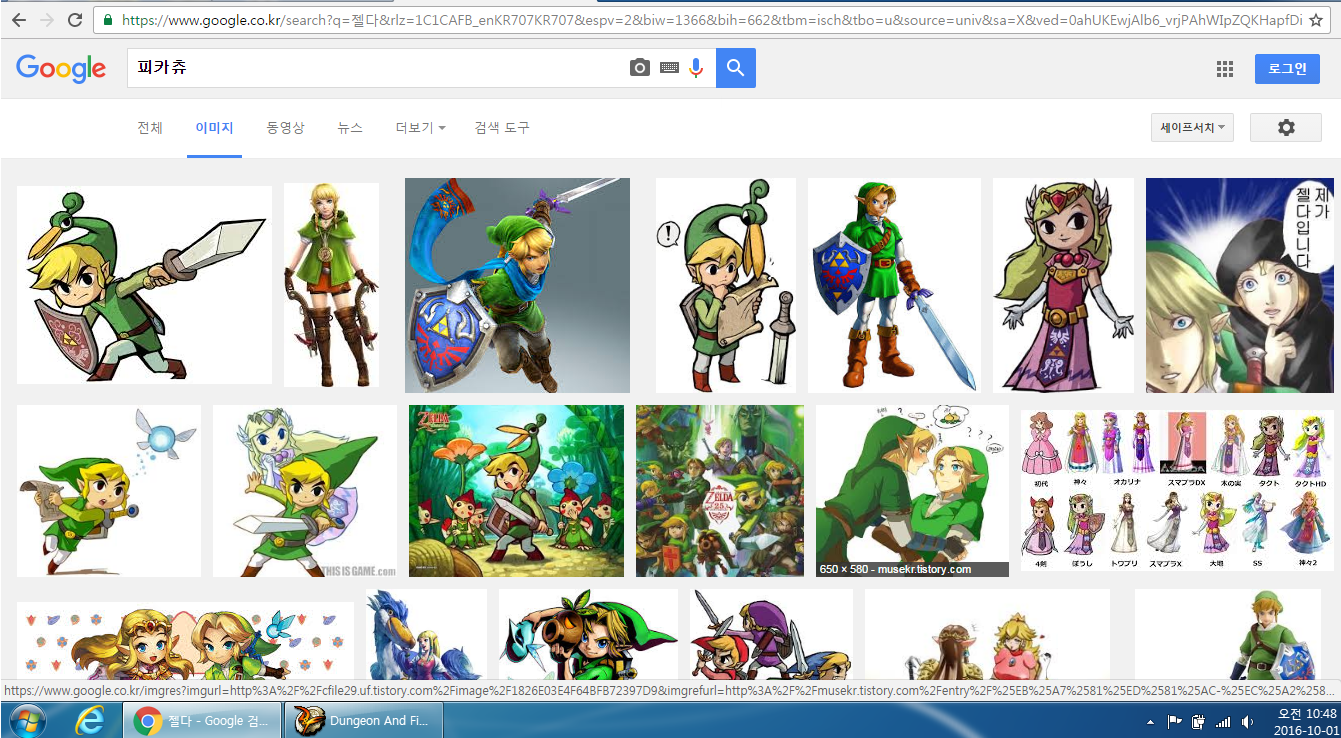Open THIS IS GAME Link and Zelda image
The image size is (1341, 738).
[305, 491]
